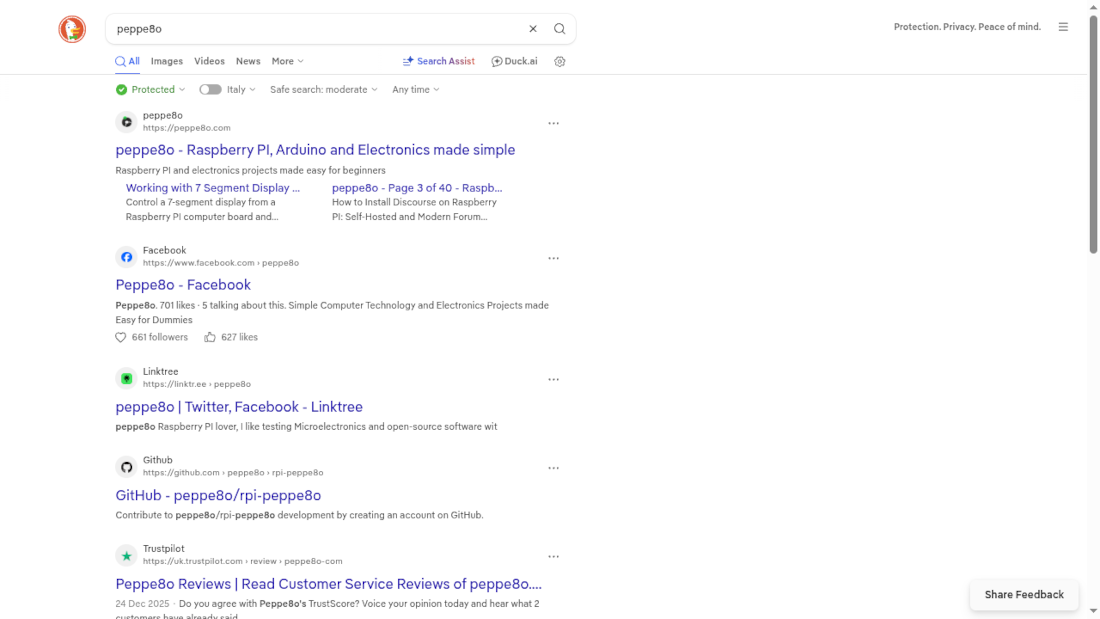Open search settings via the gear icon
The height and width of the screenshot is (619, 1100).
[x=559, y=61]
